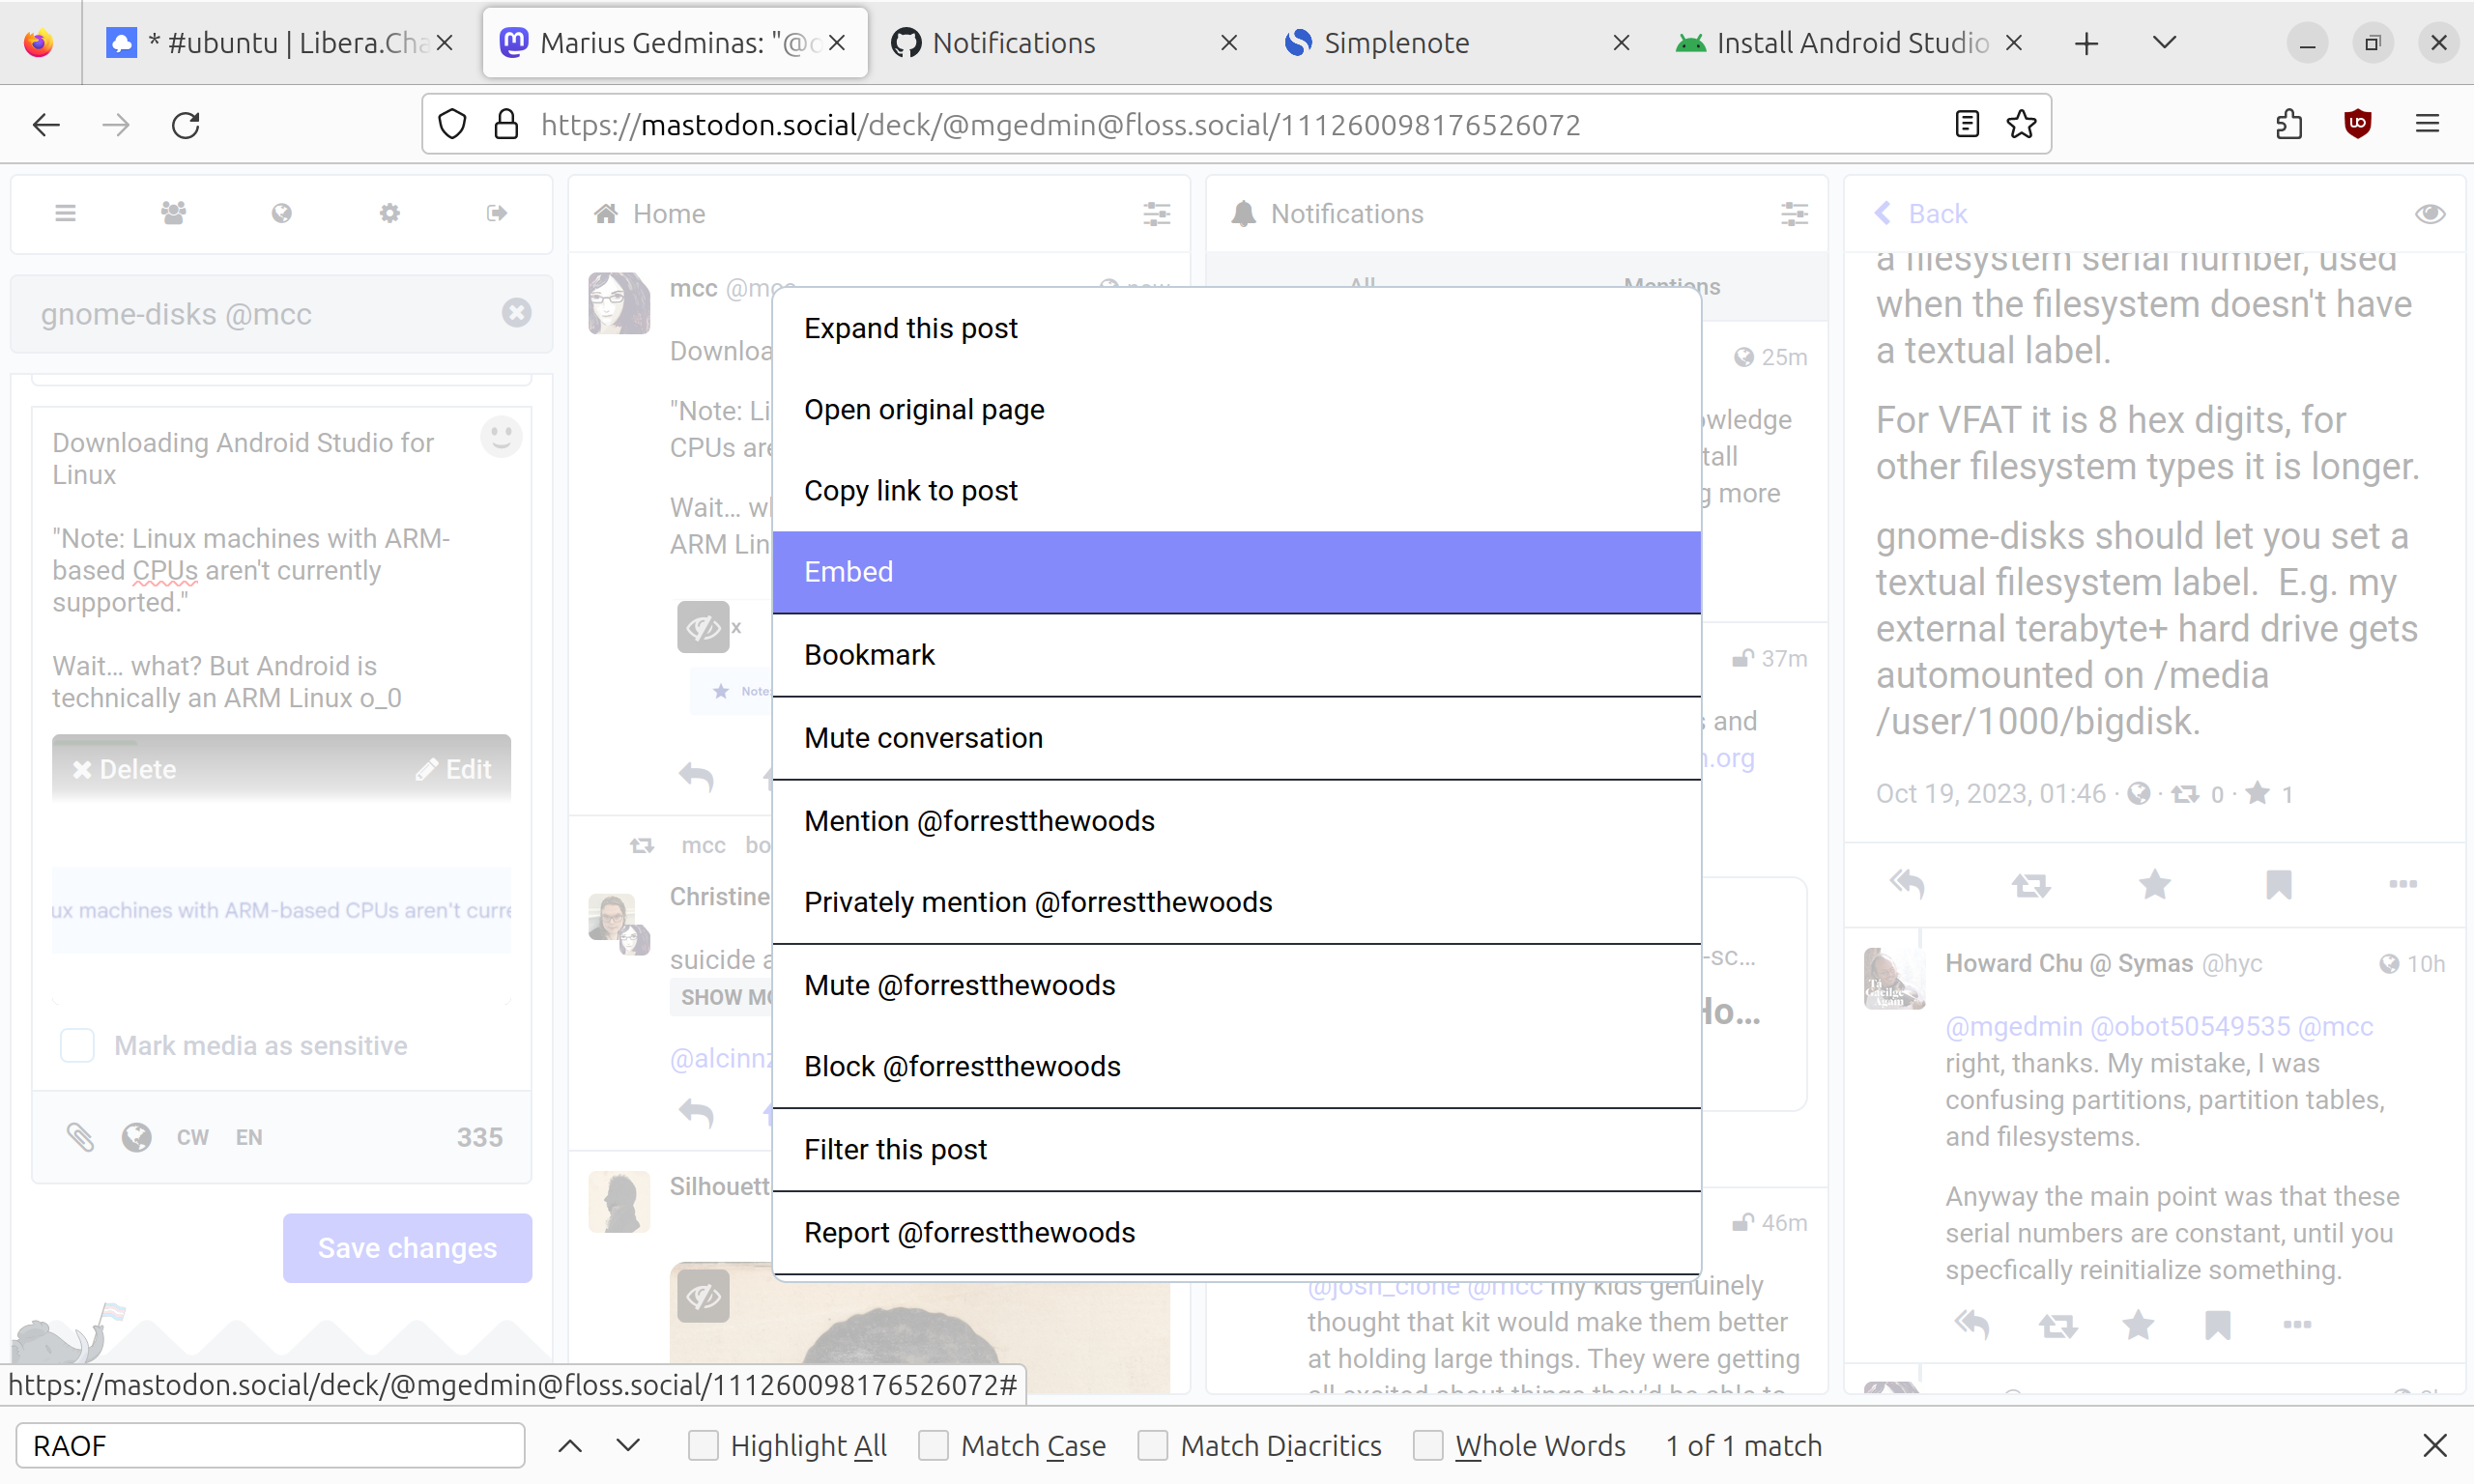Image resolution: width=2474 pixels, height=1484 pixels.
Task: Open the Home column settings sliders
Action: pyautogui.click(x=1156, y=213)
